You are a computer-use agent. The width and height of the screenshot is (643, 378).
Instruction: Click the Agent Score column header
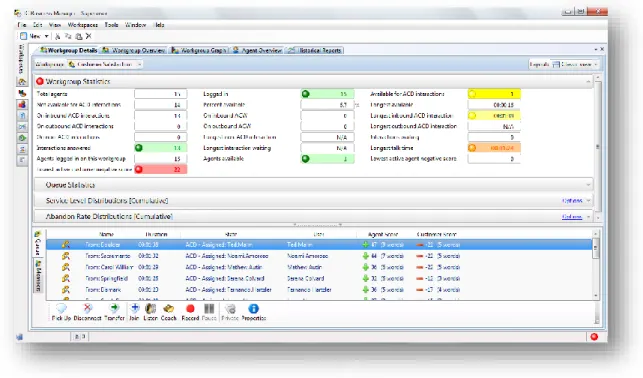[x=383, y=234]
